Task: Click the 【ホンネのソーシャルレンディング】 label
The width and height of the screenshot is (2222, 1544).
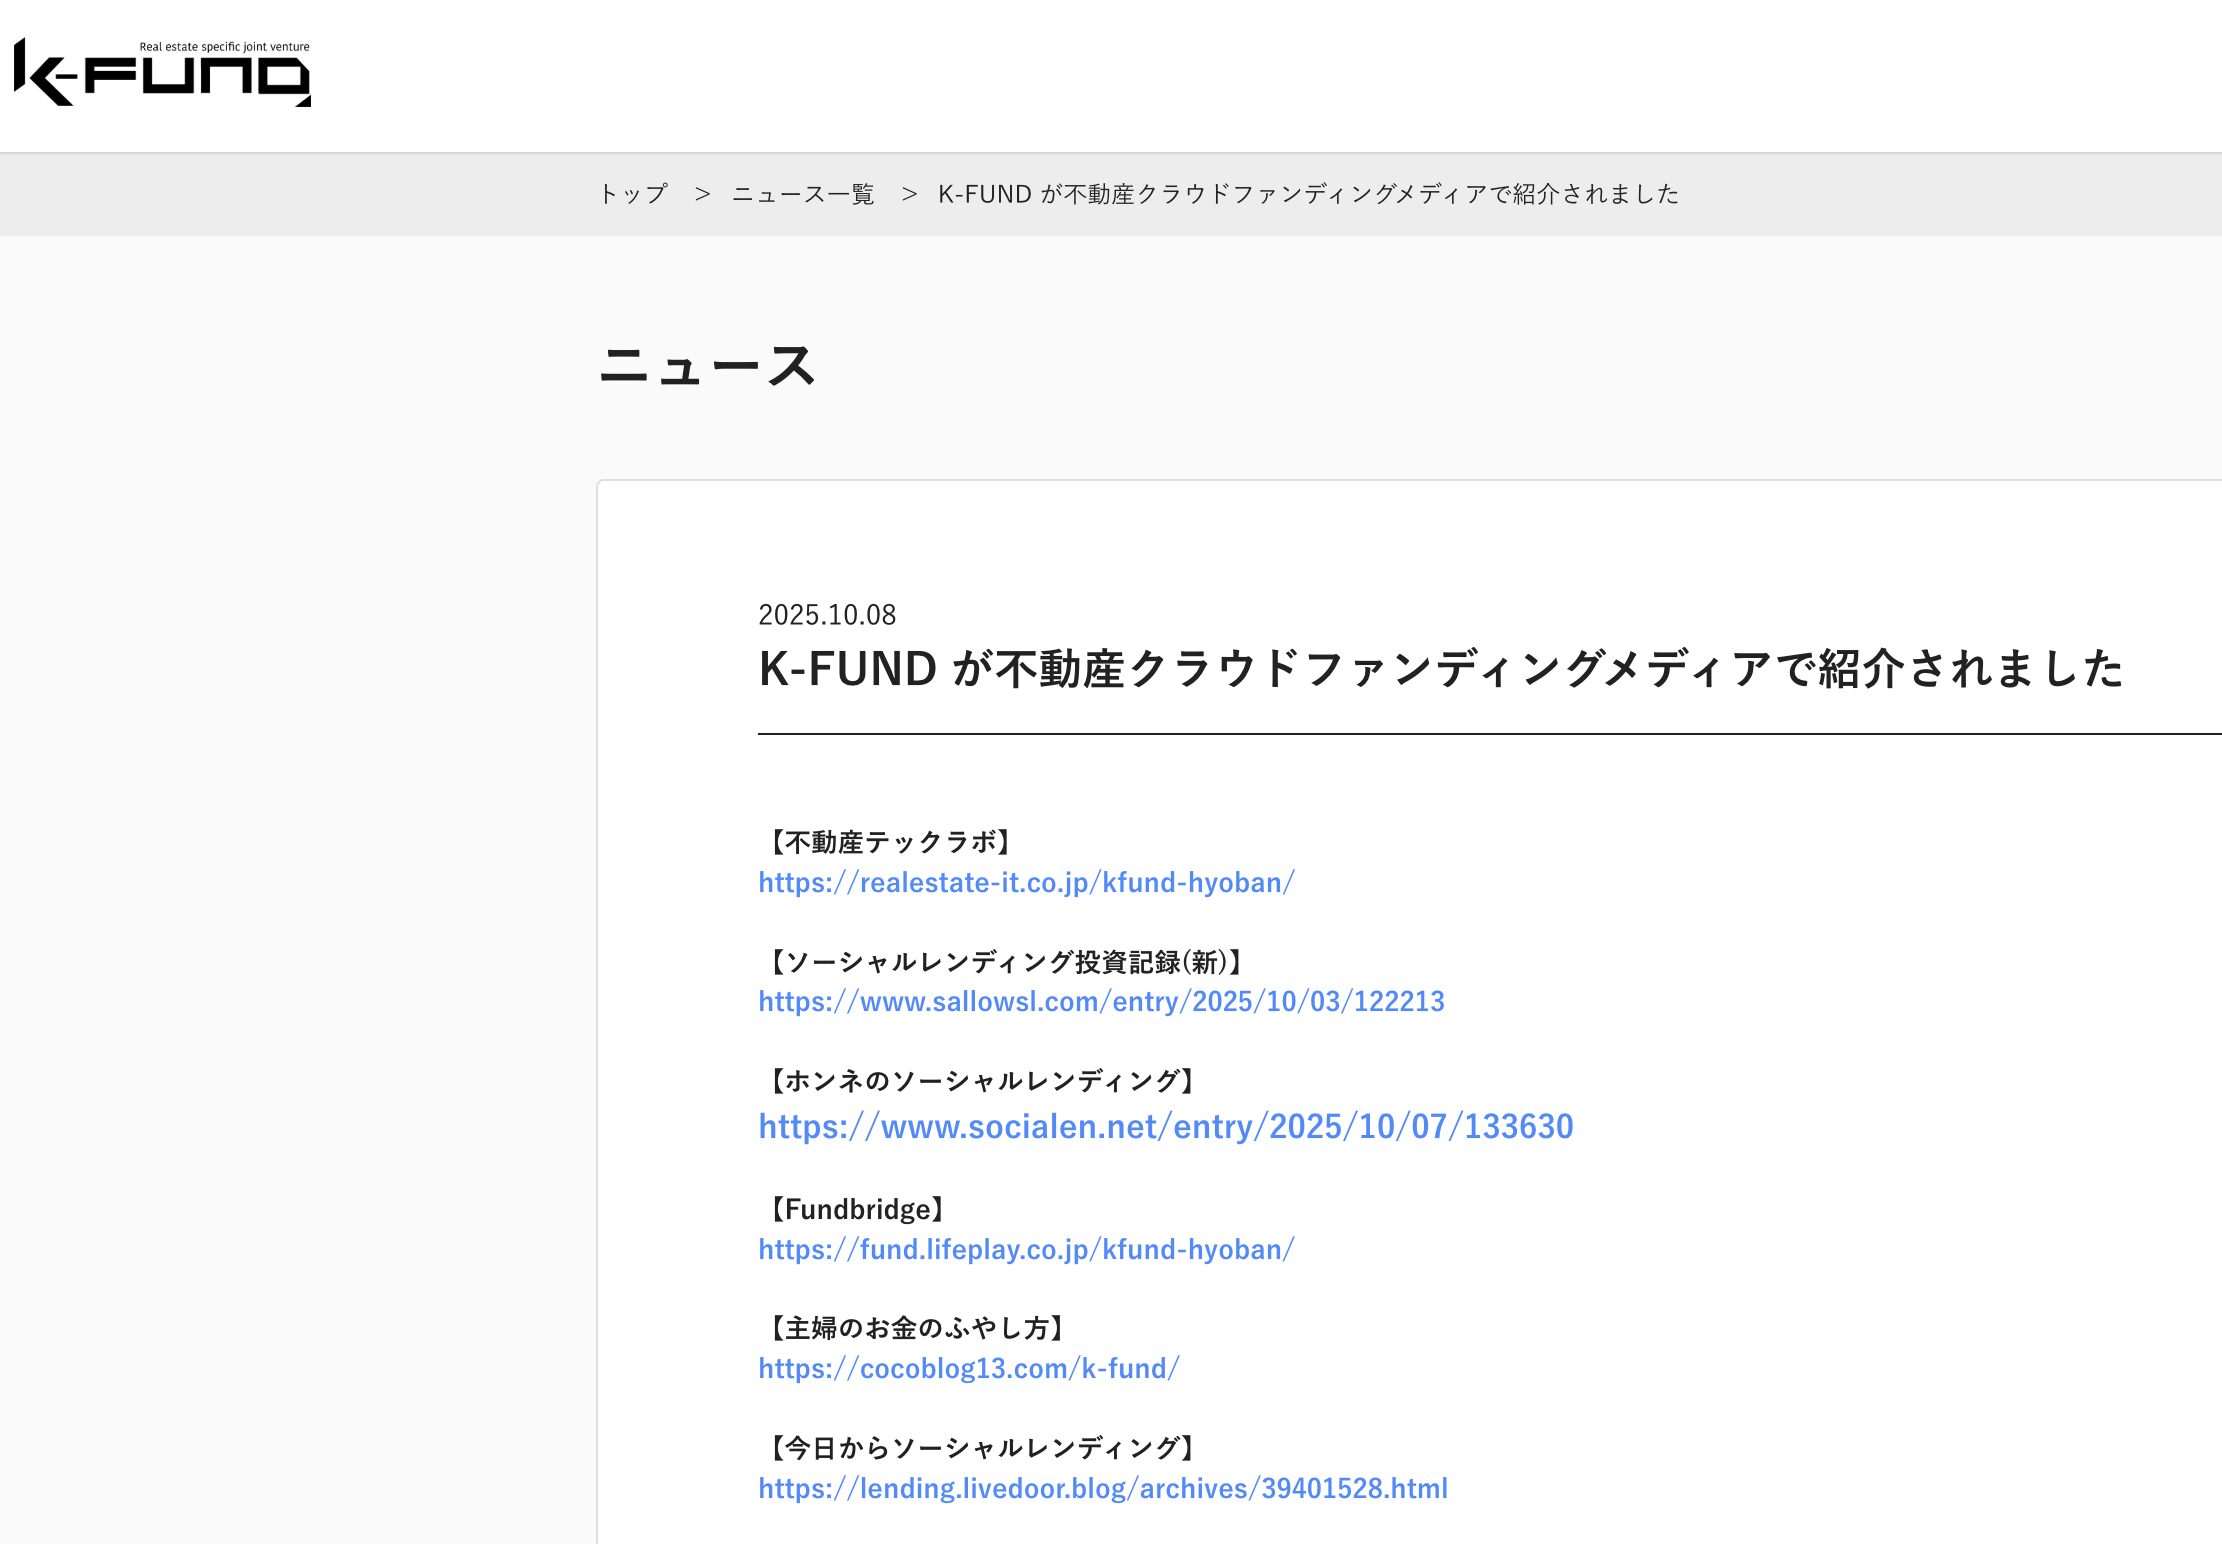Action: click(x=981, y=1081)
